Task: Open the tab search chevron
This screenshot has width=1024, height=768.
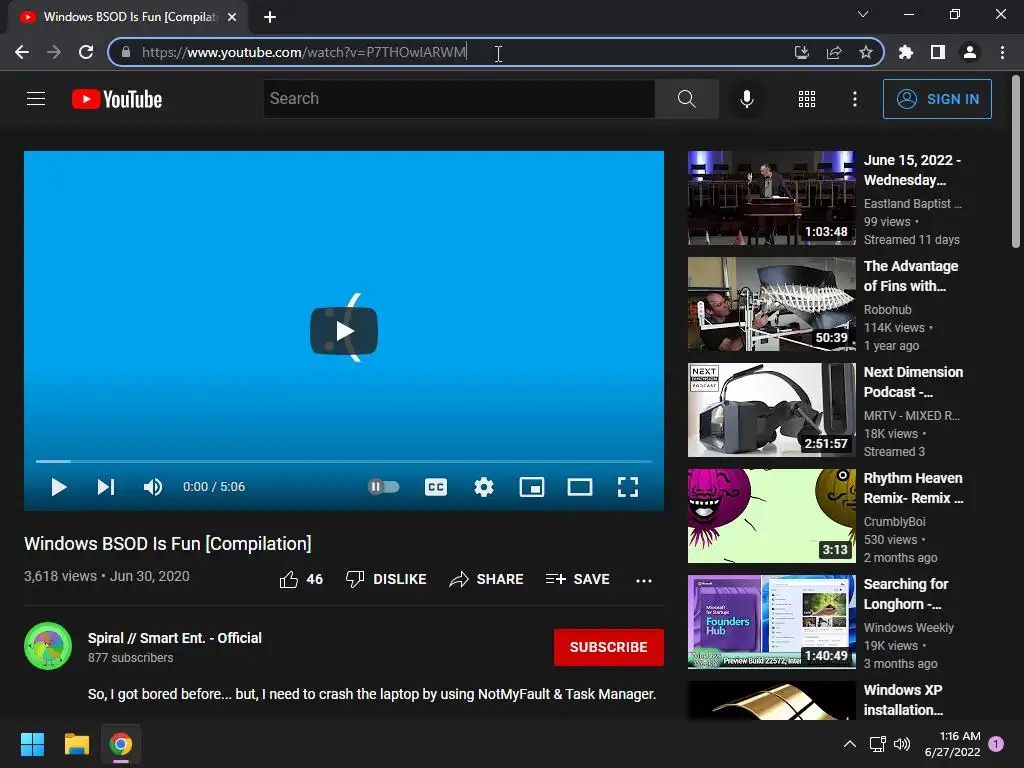Action: tap(863, 14)
